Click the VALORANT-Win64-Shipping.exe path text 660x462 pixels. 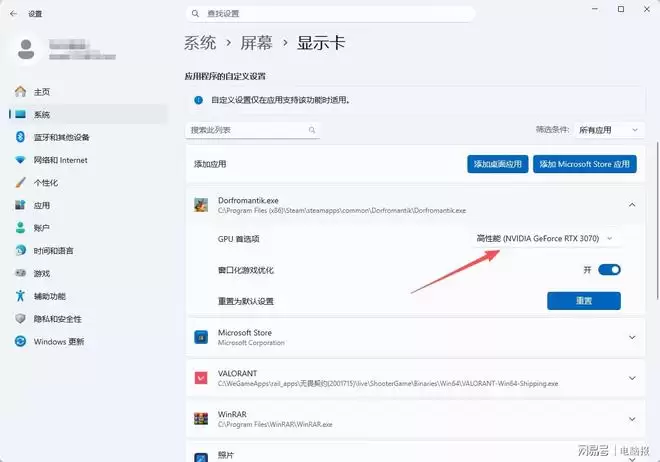pyautogui.click(x=388, y=383)
